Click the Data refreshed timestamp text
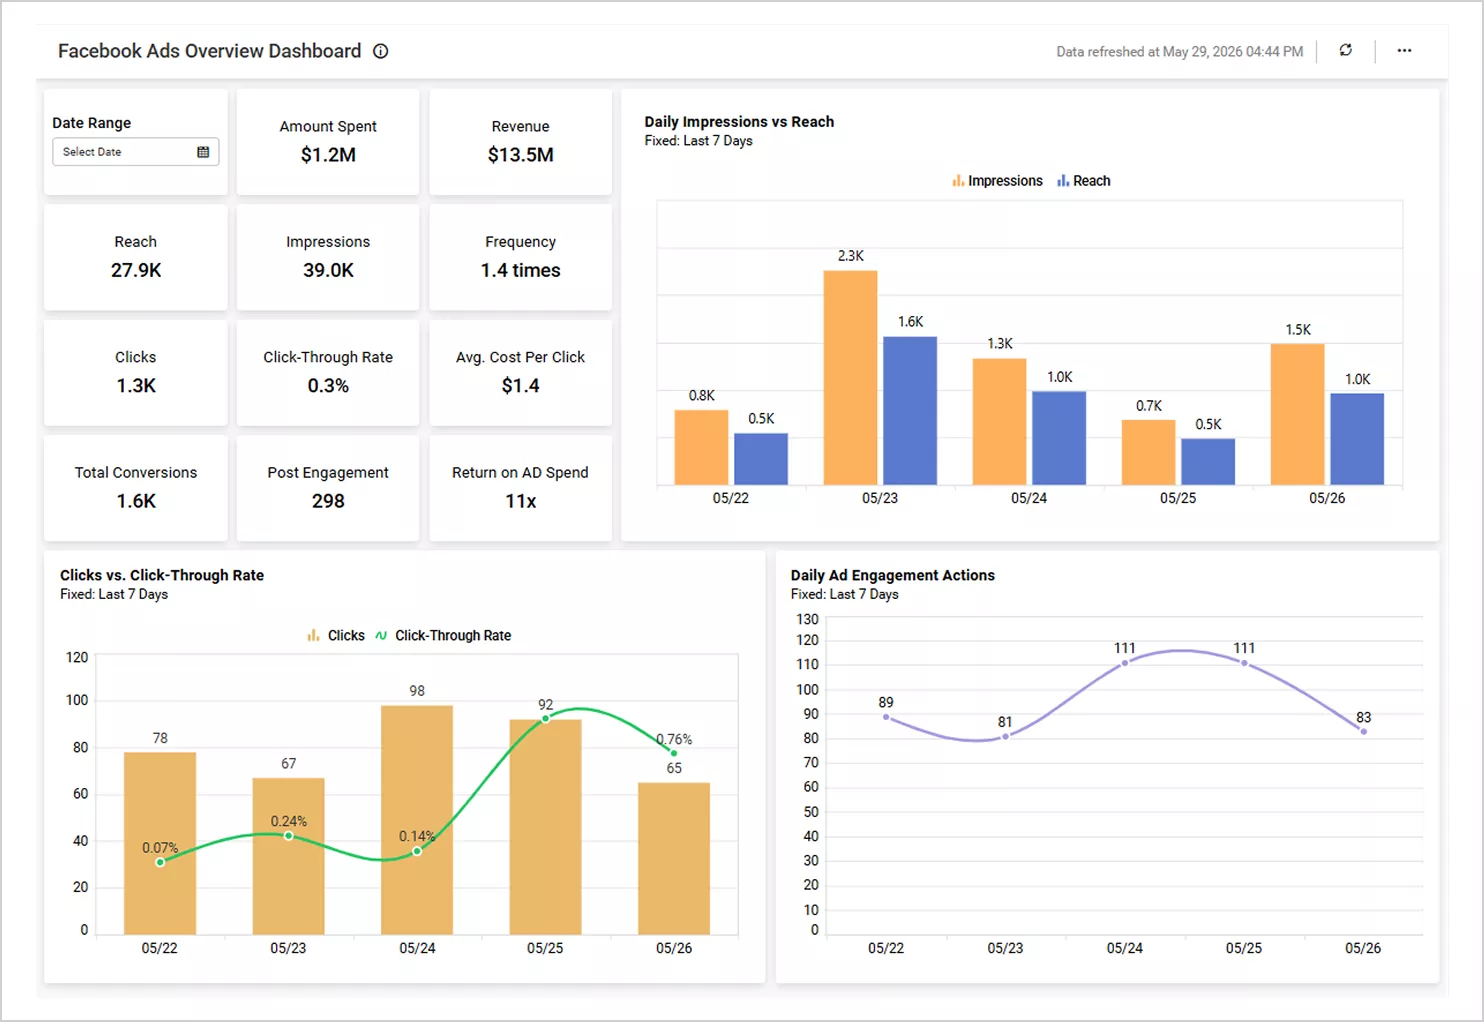 click(x=1180, y=51)
